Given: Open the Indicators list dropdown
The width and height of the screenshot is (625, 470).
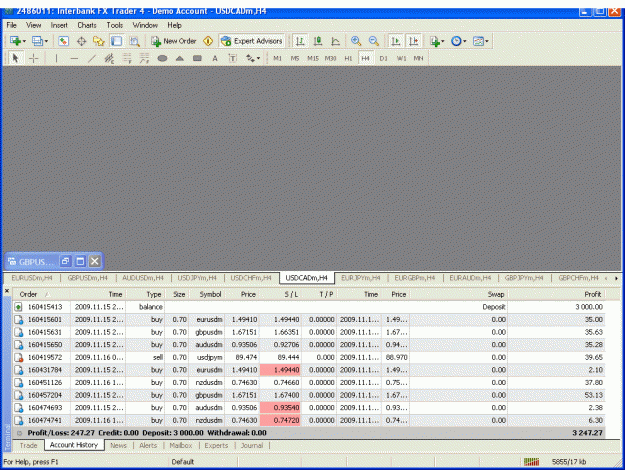Looking at the screenshot, I should coord(437,41).
